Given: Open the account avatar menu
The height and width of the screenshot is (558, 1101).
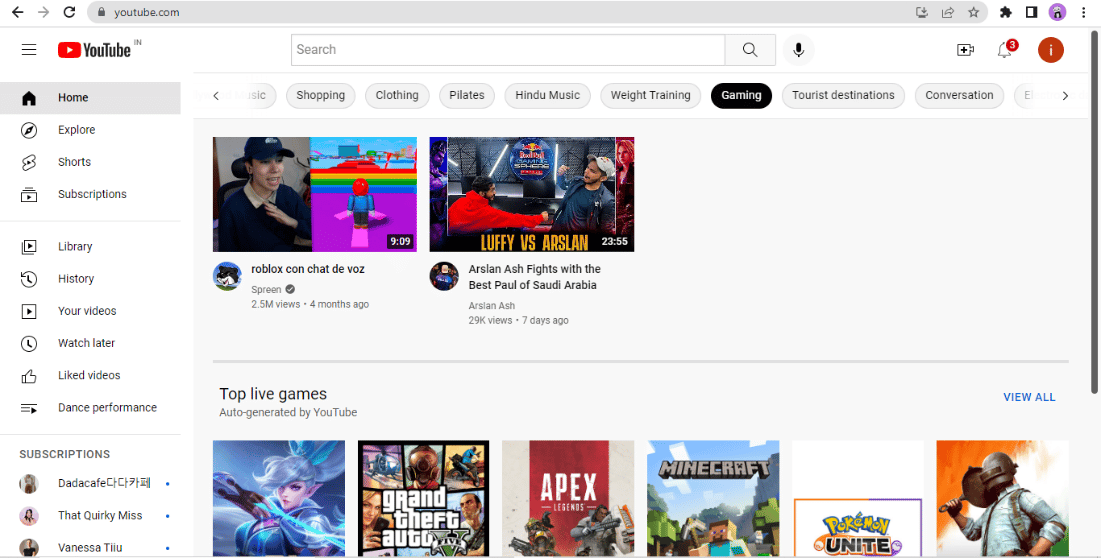Looking at the screenshot, I should coord(1050,50).
